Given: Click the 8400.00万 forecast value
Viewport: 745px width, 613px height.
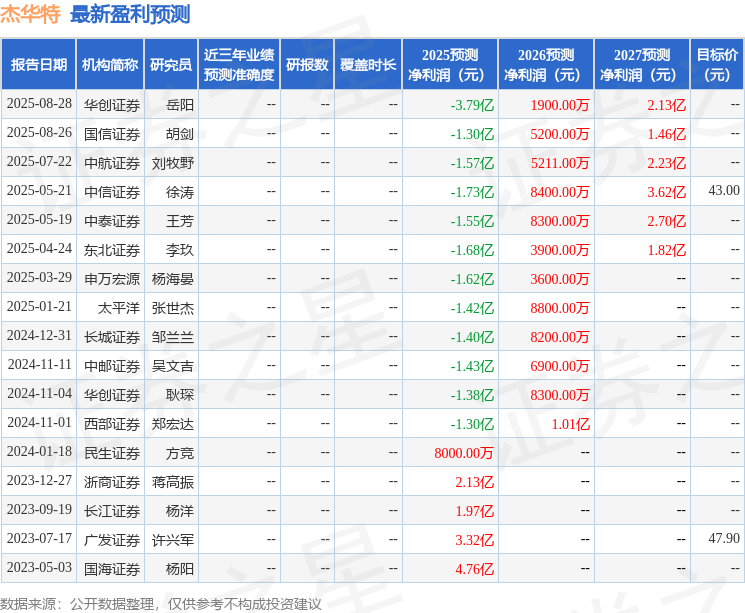Looking at the screenshot, I should (560, 192).
